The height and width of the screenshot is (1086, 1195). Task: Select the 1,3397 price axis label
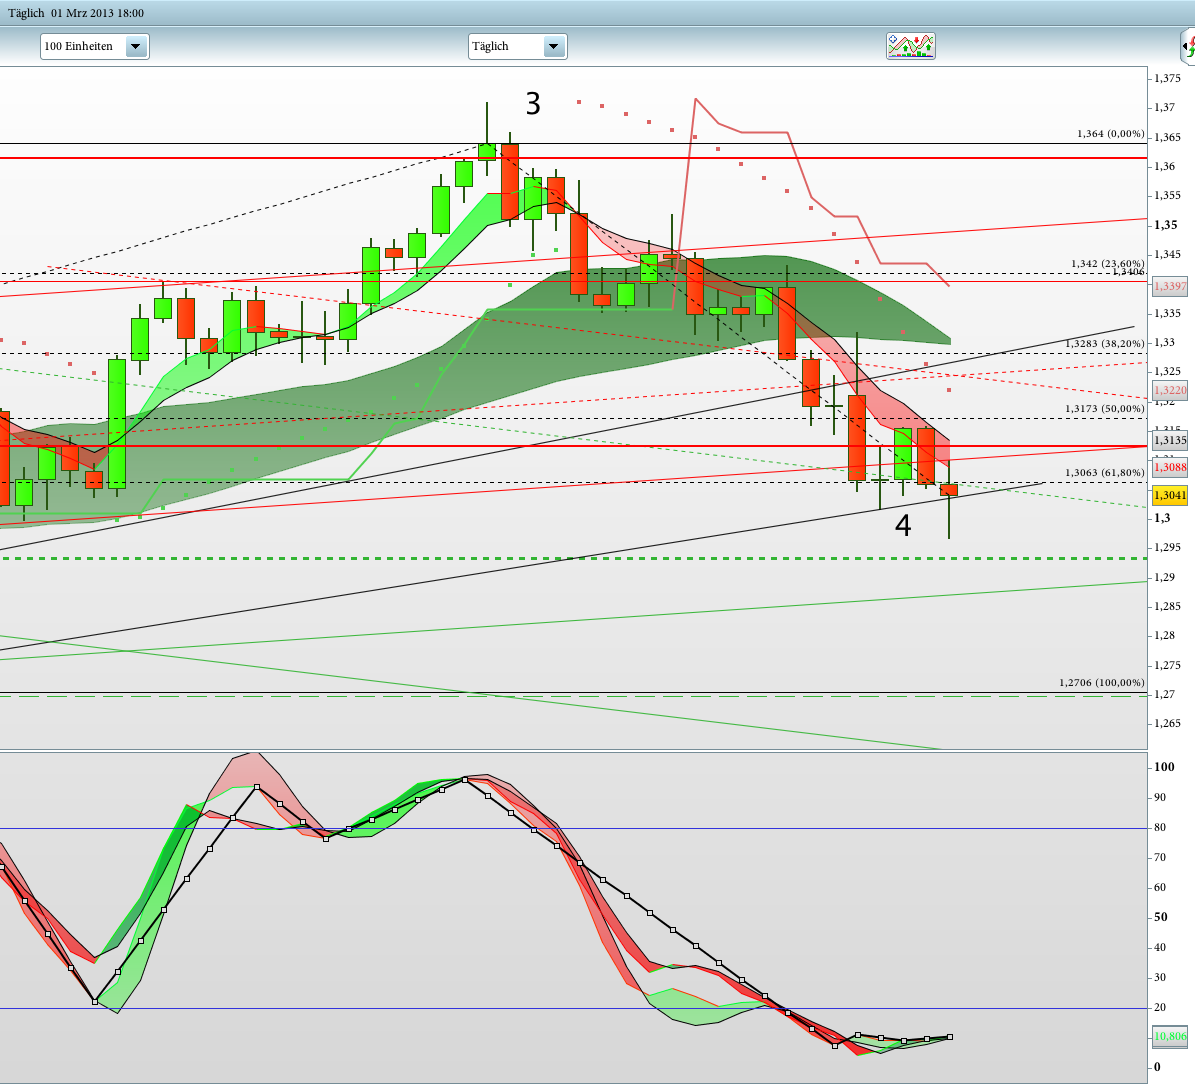point(1170,287)
